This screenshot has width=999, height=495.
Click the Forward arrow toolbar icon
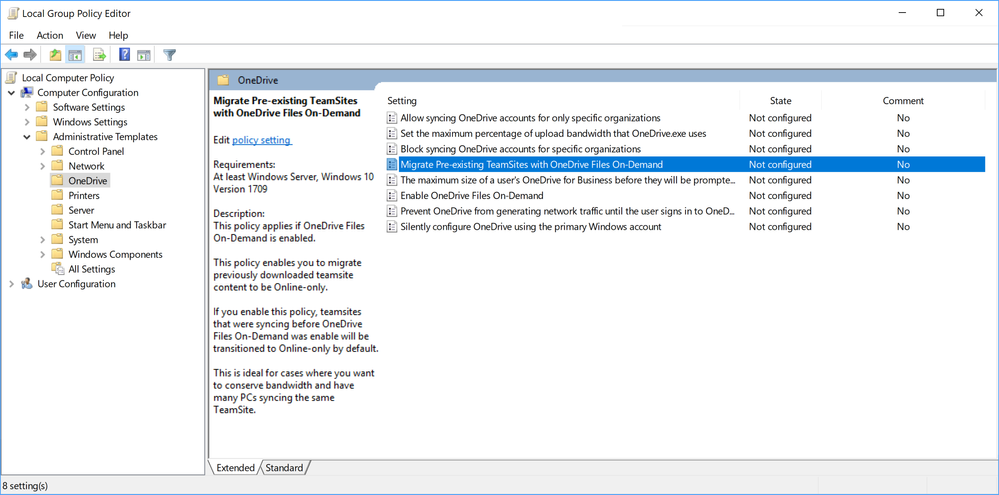point(30,55)
